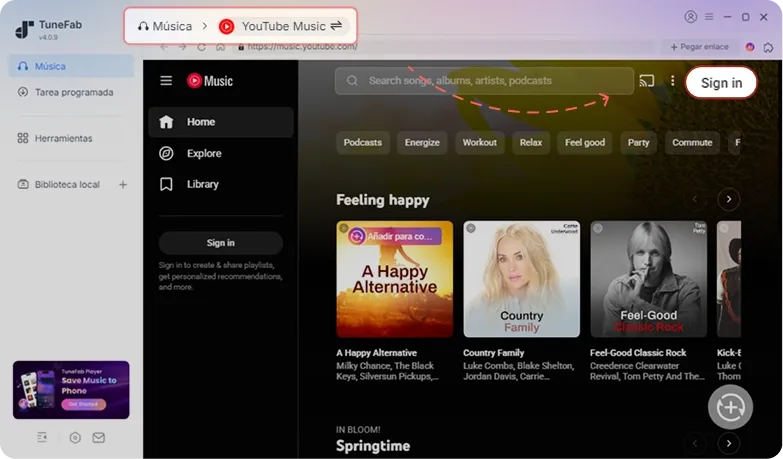Viewport: 783px width, 459px height.
Task: Open Herramientas in the sidebar
Action: [71, 138]
